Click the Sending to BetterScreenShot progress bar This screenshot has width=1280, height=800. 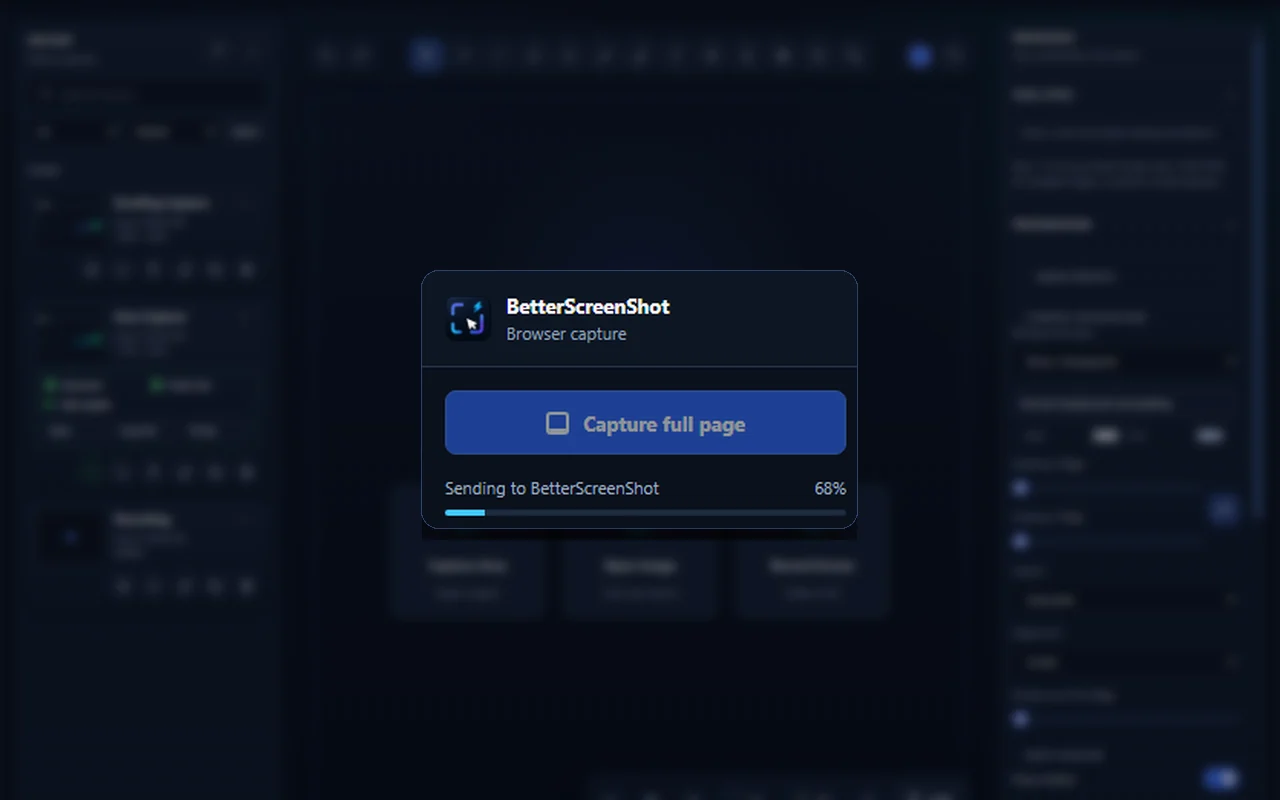click(645, 512)
